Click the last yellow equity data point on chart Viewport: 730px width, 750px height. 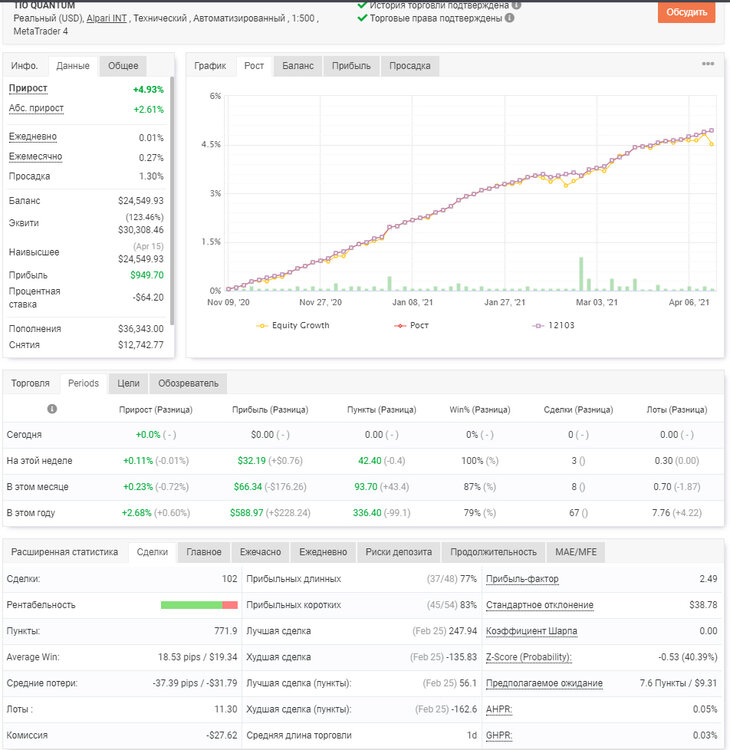coord(712,144)
